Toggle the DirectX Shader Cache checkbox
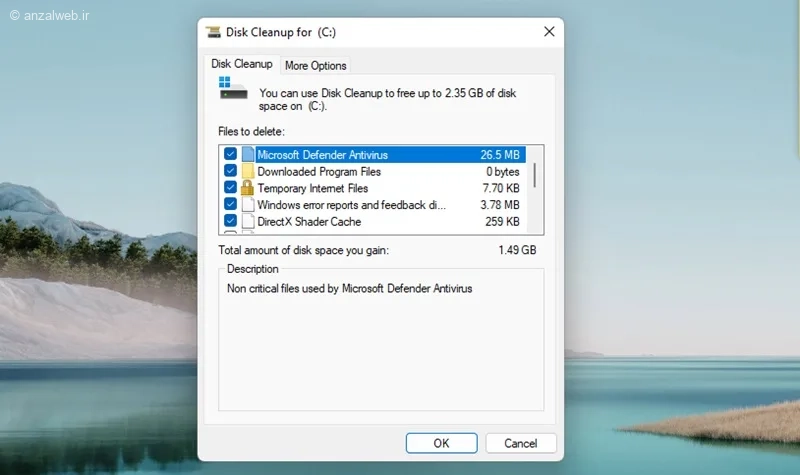Viewport: 800px width, 475px height. pos(230,221)
